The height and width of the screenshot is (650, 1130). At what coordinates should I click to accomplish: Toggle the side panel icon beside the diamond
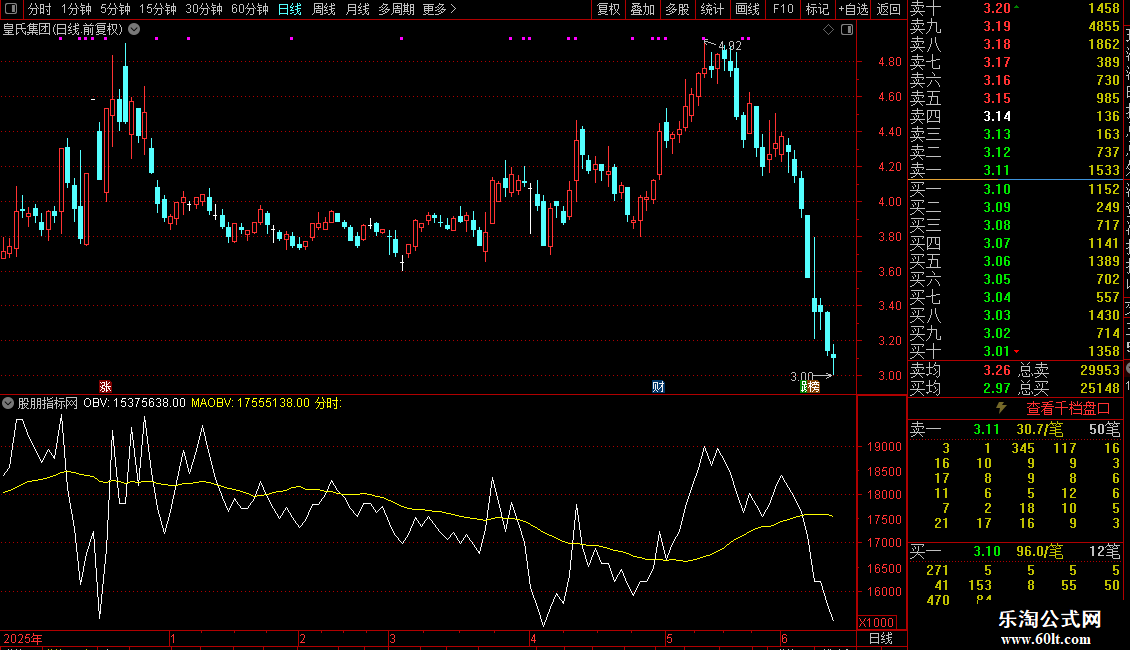tap(847, 30)
